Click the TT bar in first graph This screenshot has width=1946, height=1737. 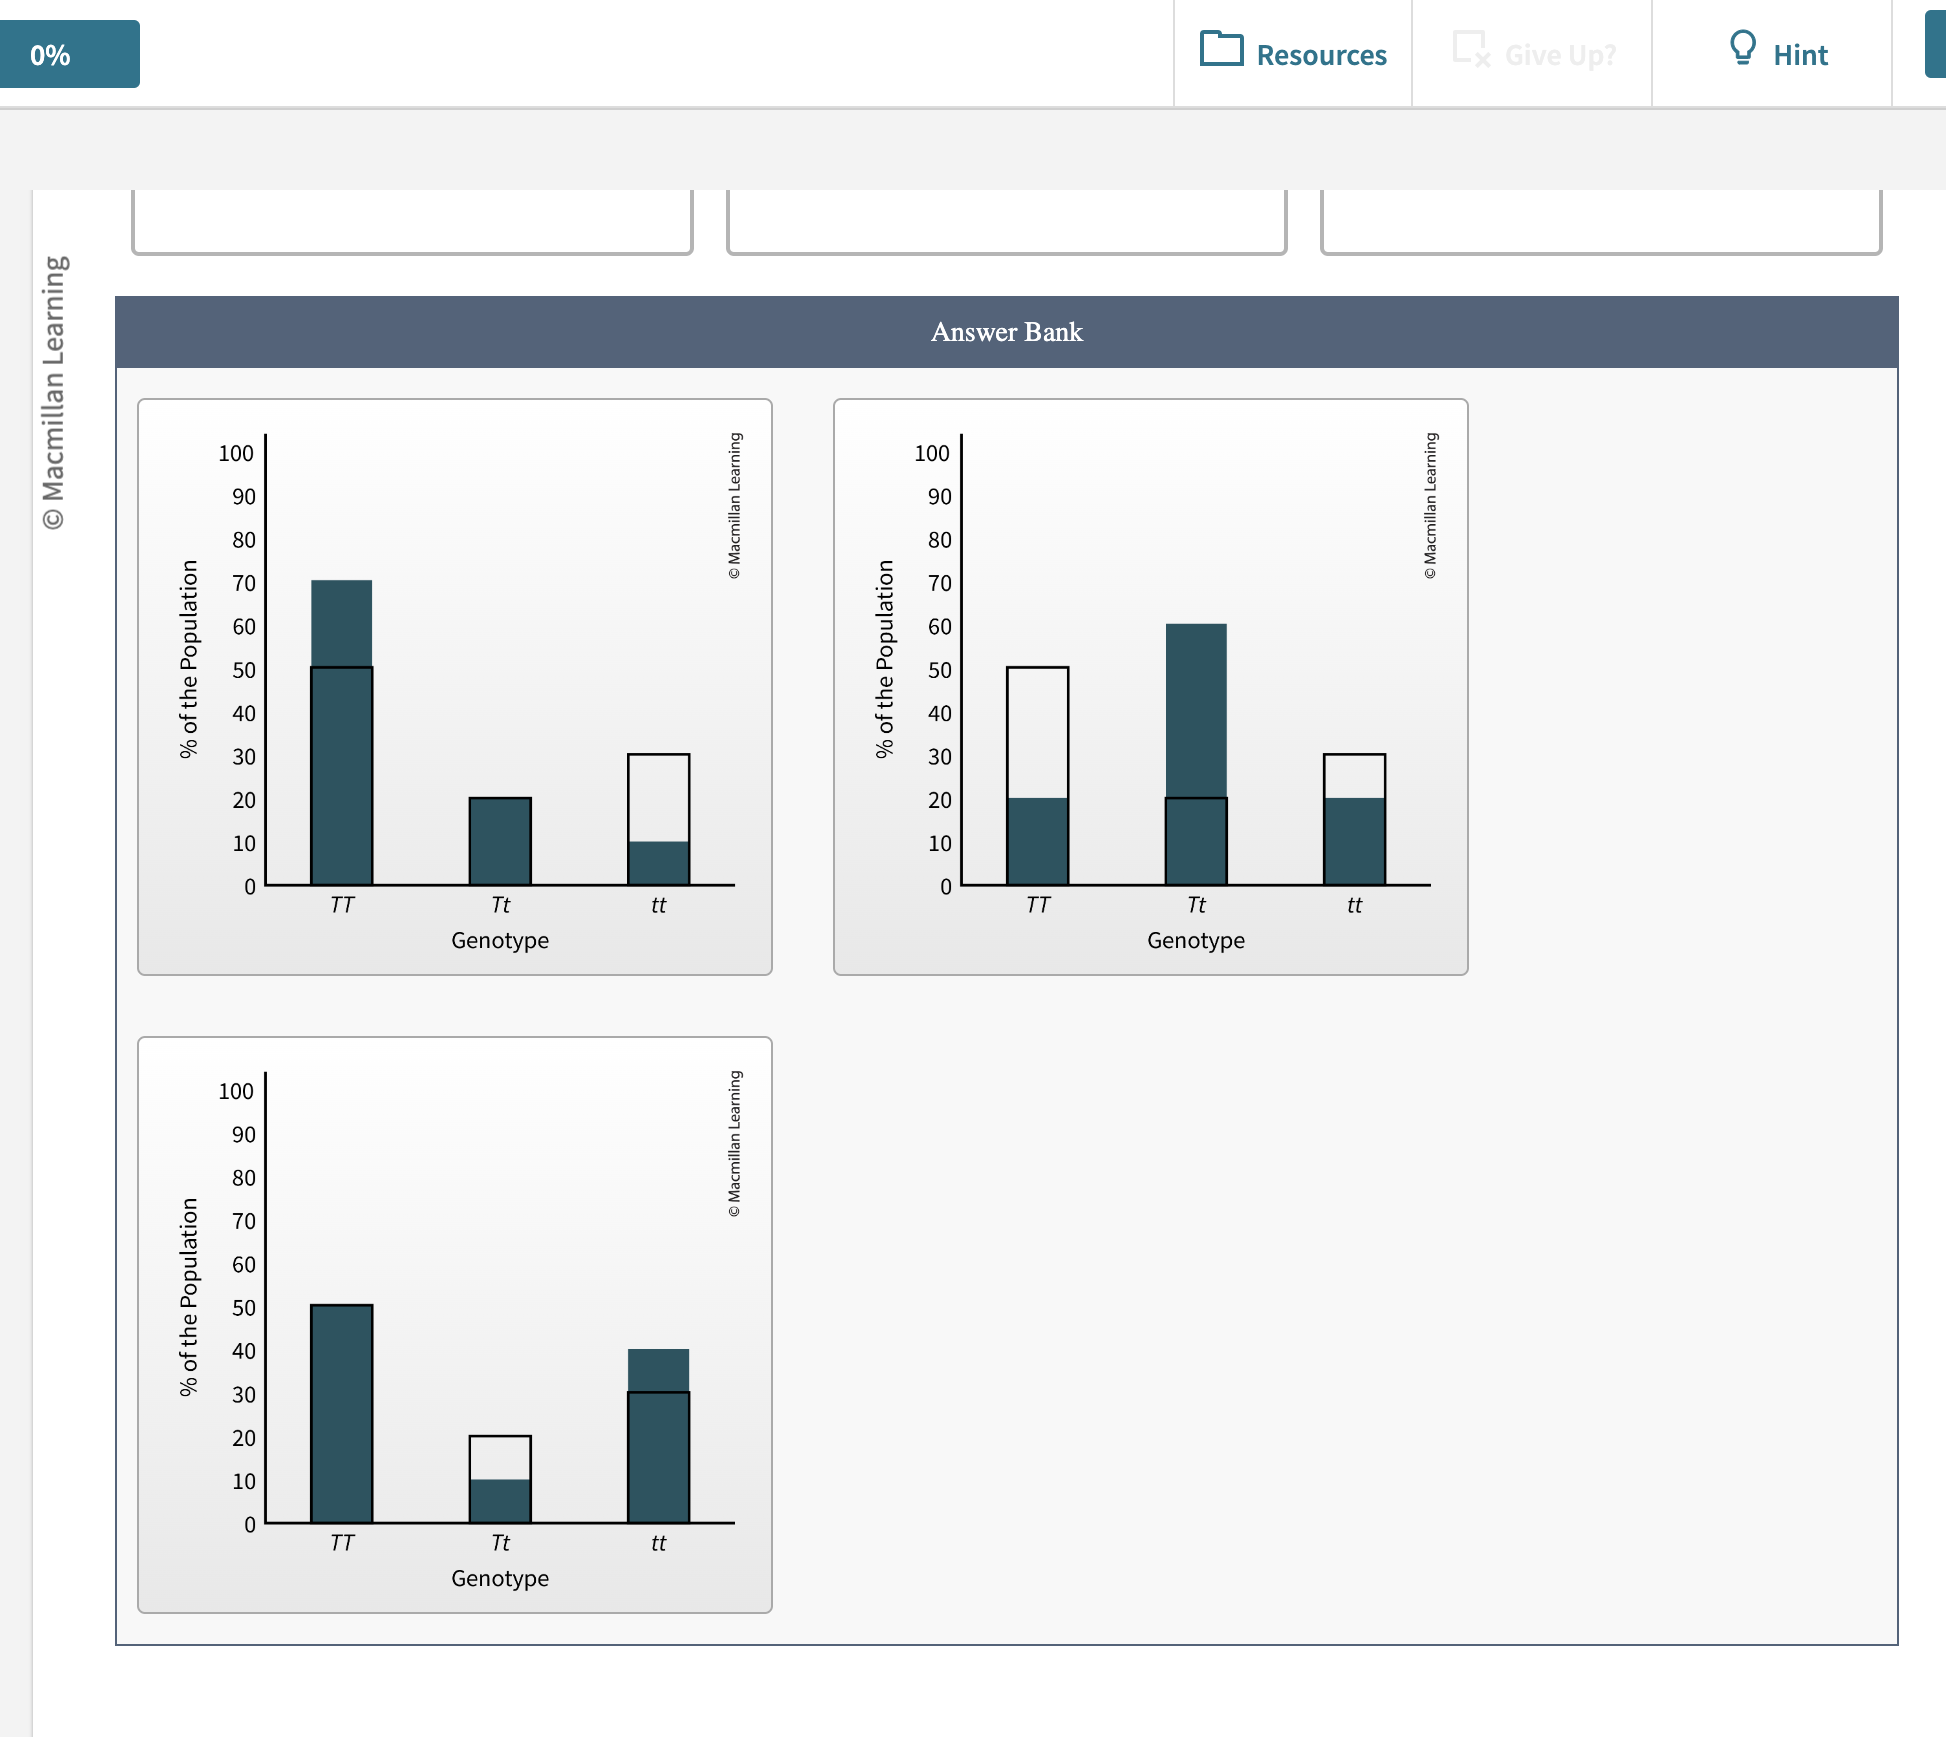[342, 732]
